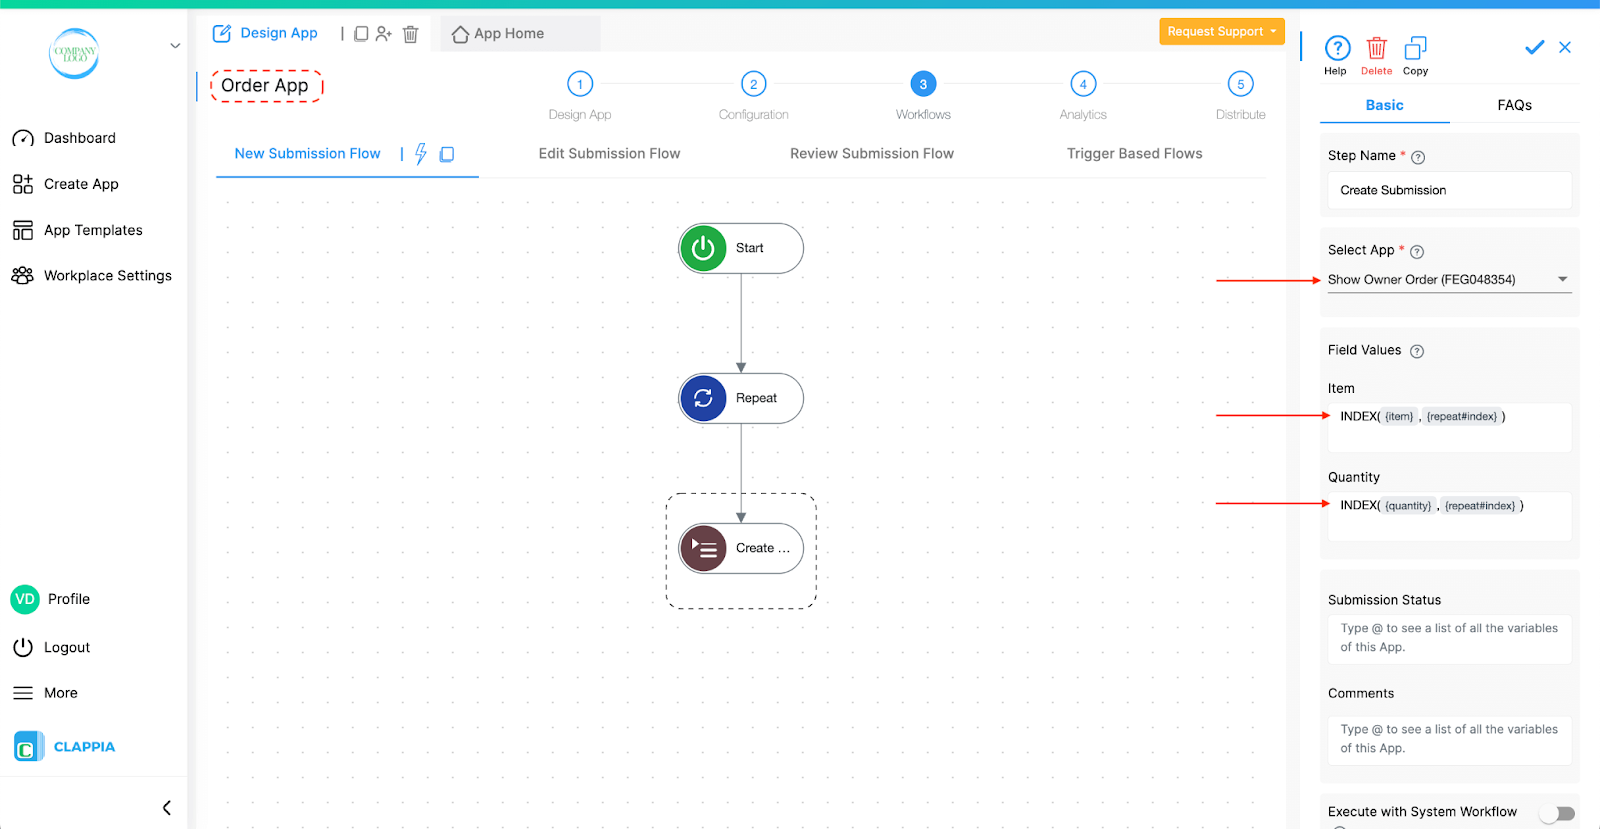1600x829 pixels.
Task: Select the Create Submission node icon
Action: tap(703, 548)
